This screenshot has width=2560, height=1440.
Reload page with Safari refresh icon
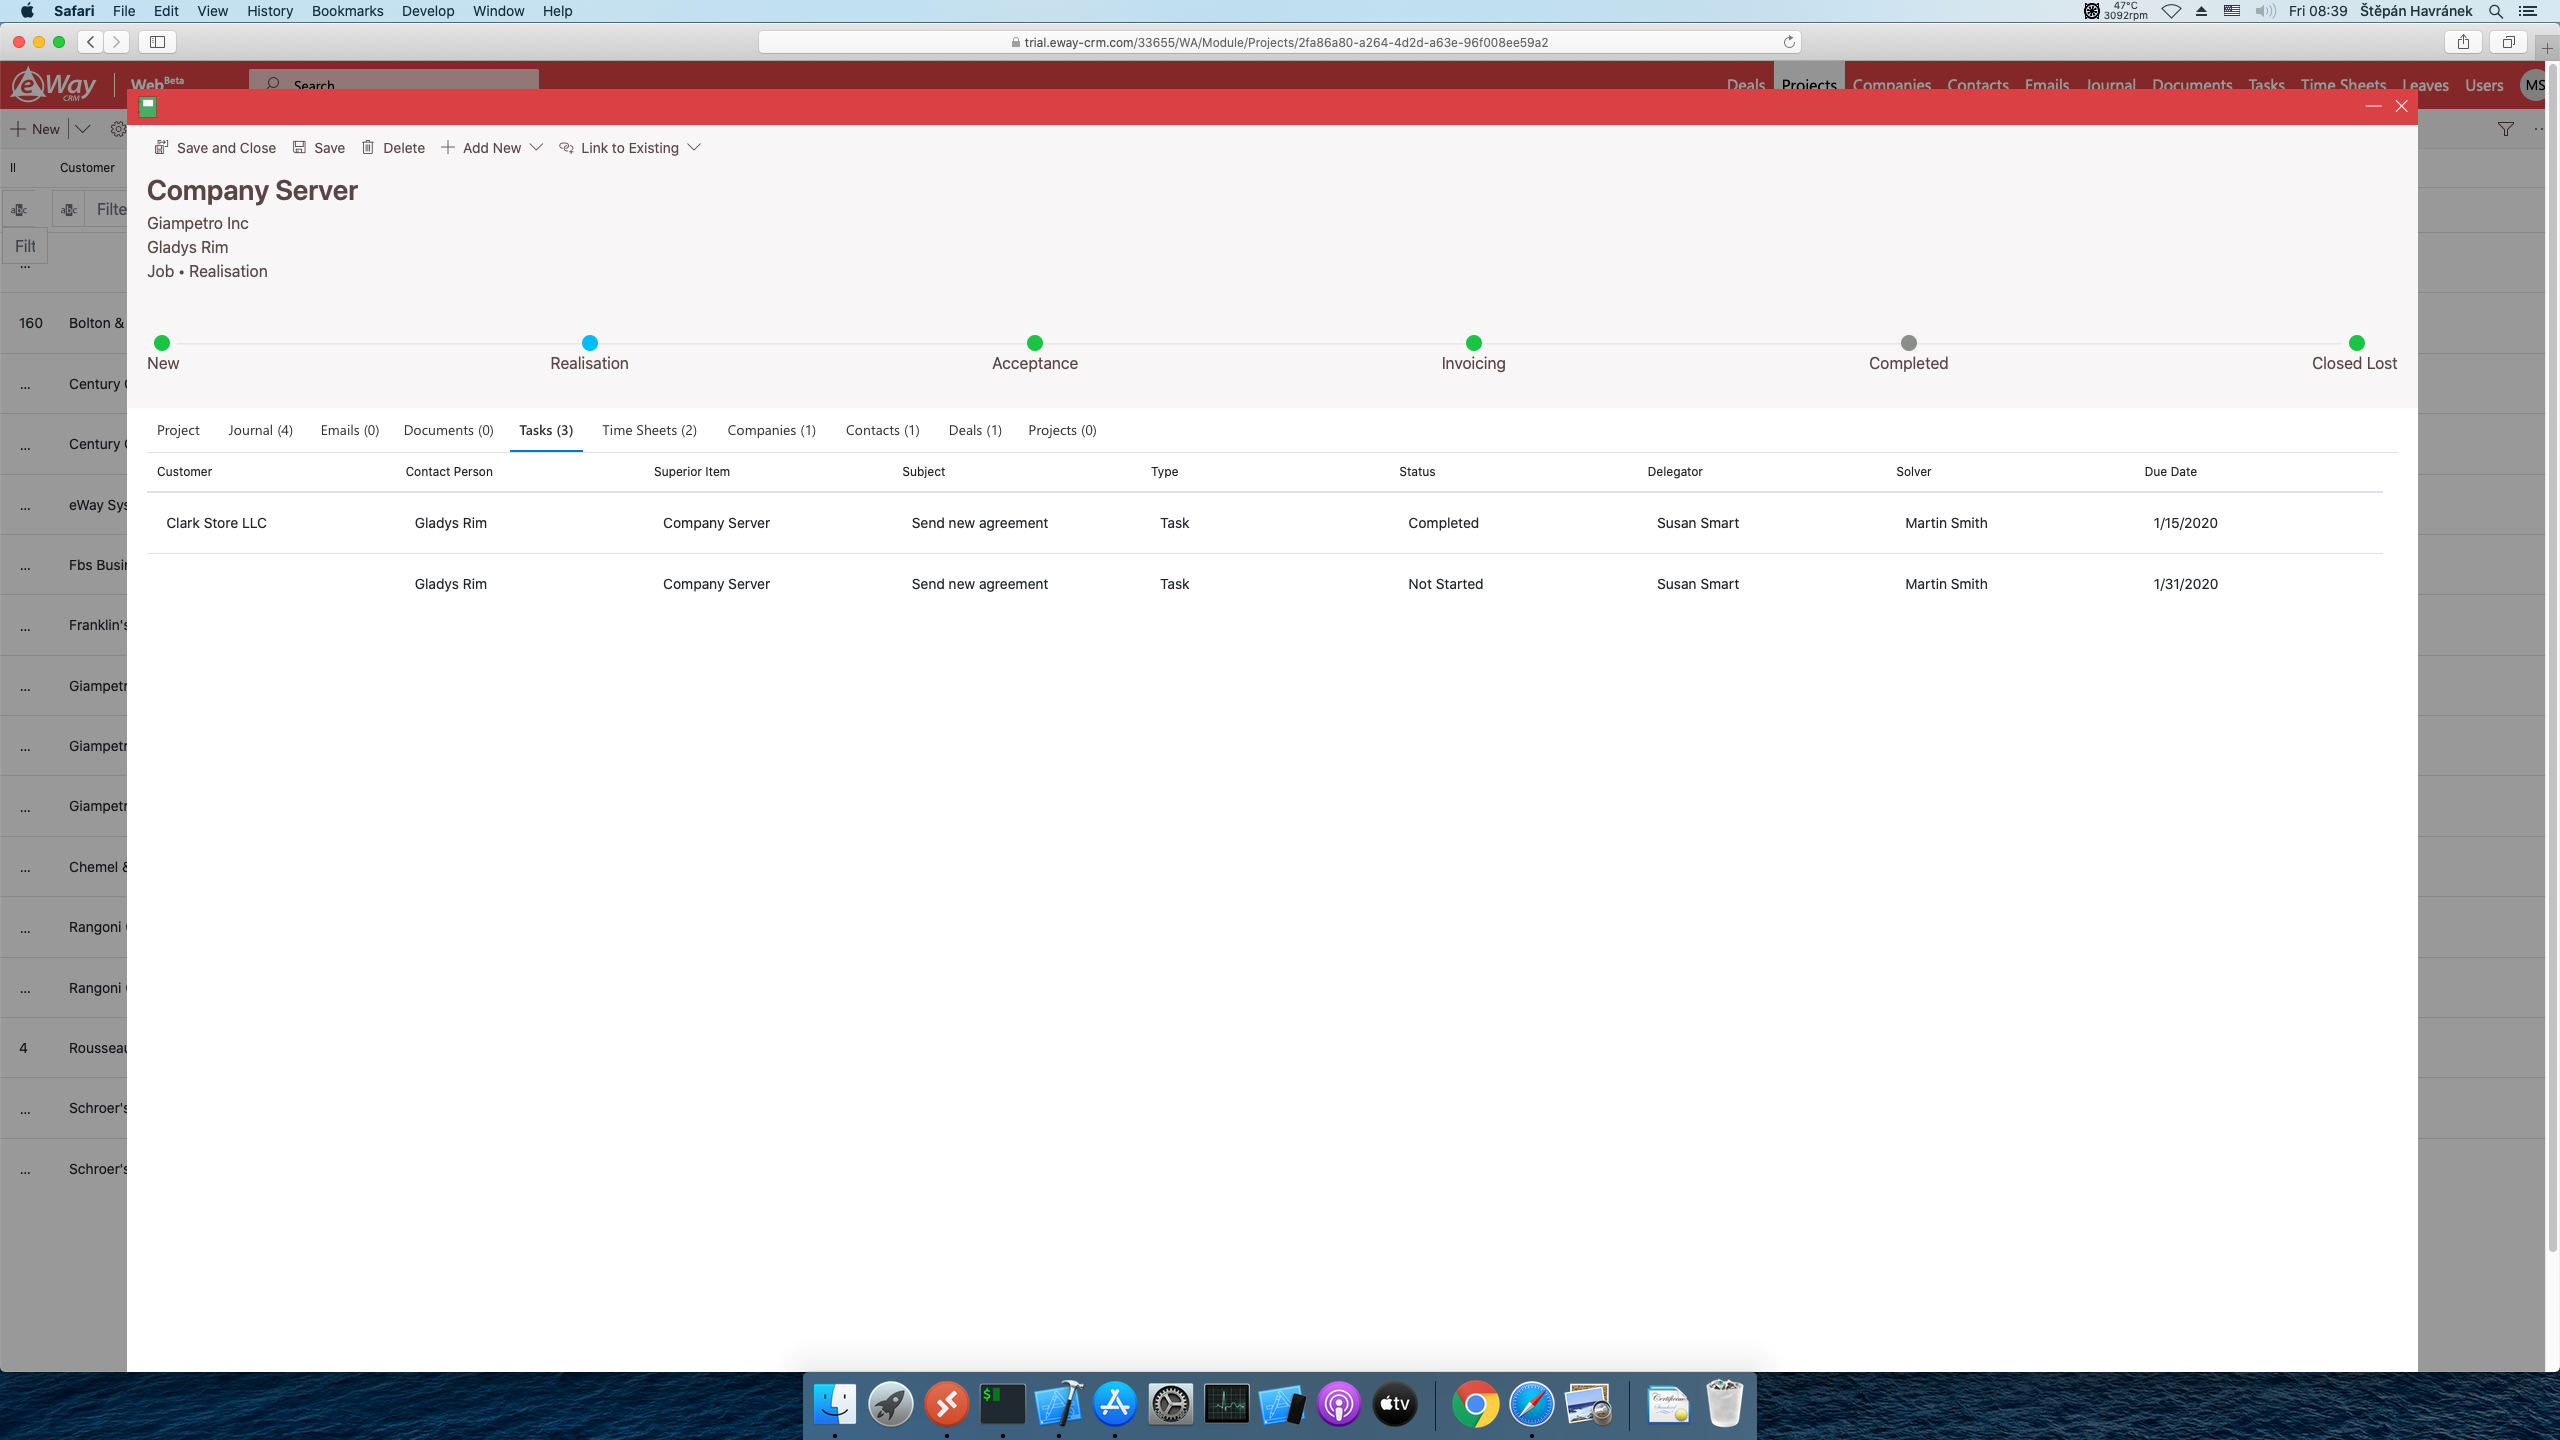click(x=1789, y=42)
